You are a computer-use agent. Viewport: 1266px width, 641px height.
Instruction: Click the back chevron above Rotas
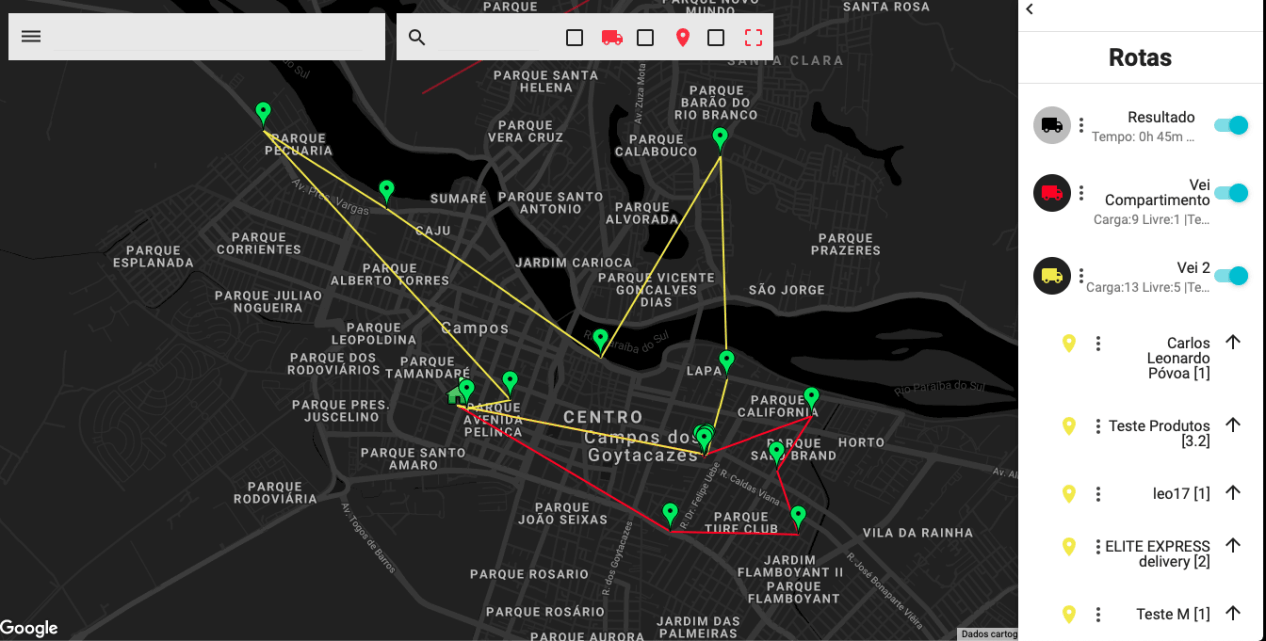pyautogui.click(x=1030, y=9)
